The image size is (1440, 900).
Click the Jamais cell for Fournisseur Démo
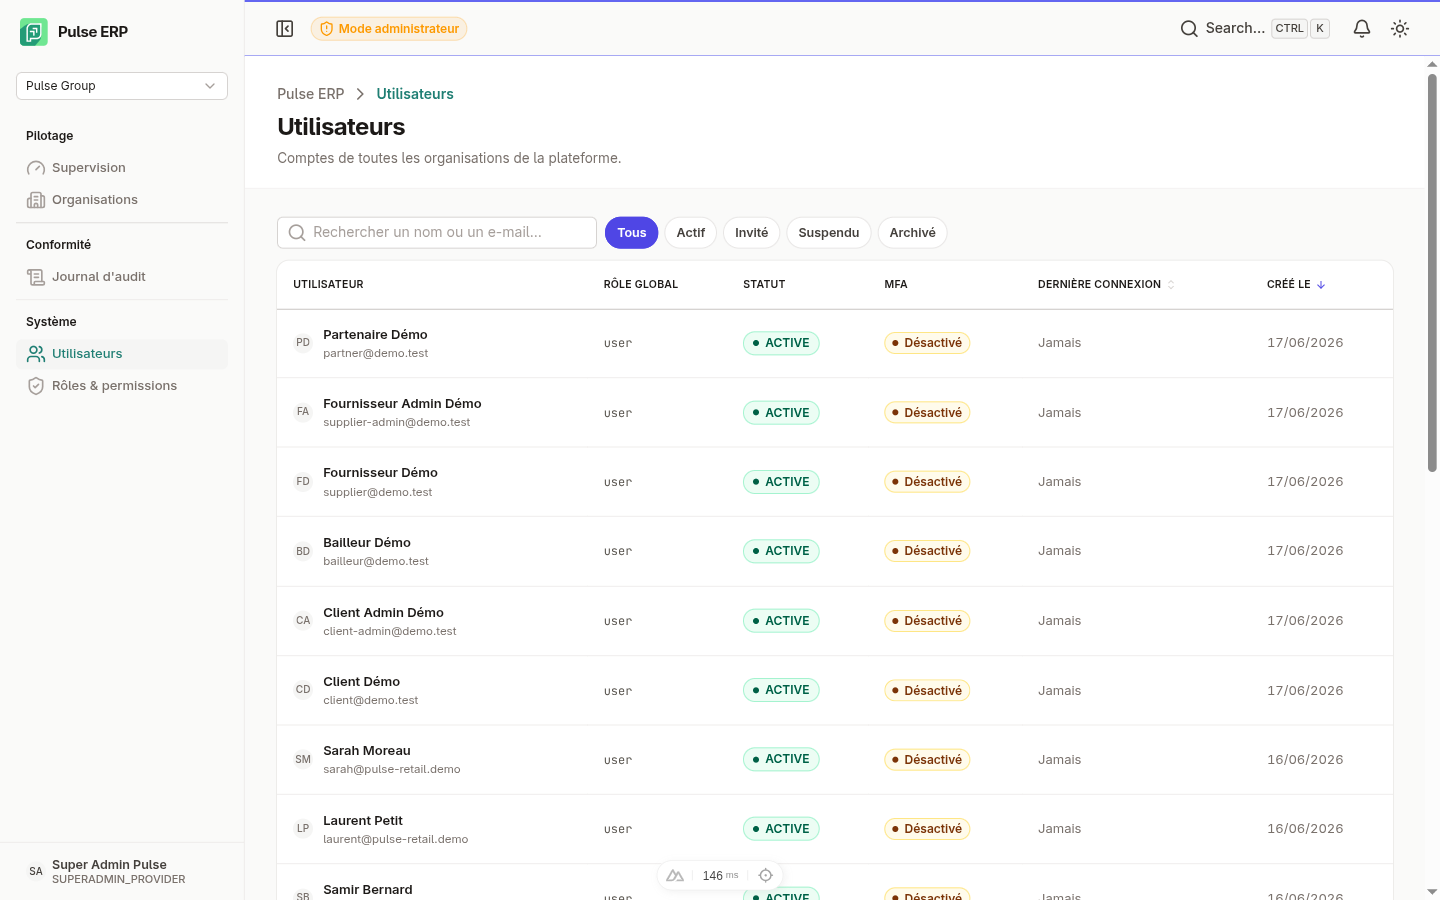(1059, 482)
